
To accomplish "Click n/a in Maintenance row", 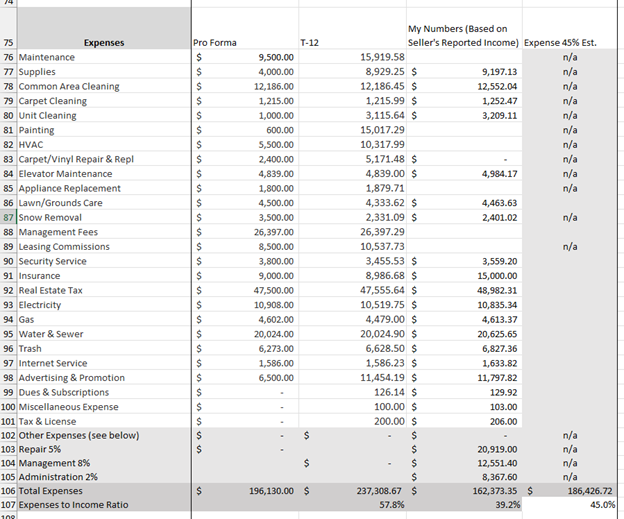I will (570, 57).
